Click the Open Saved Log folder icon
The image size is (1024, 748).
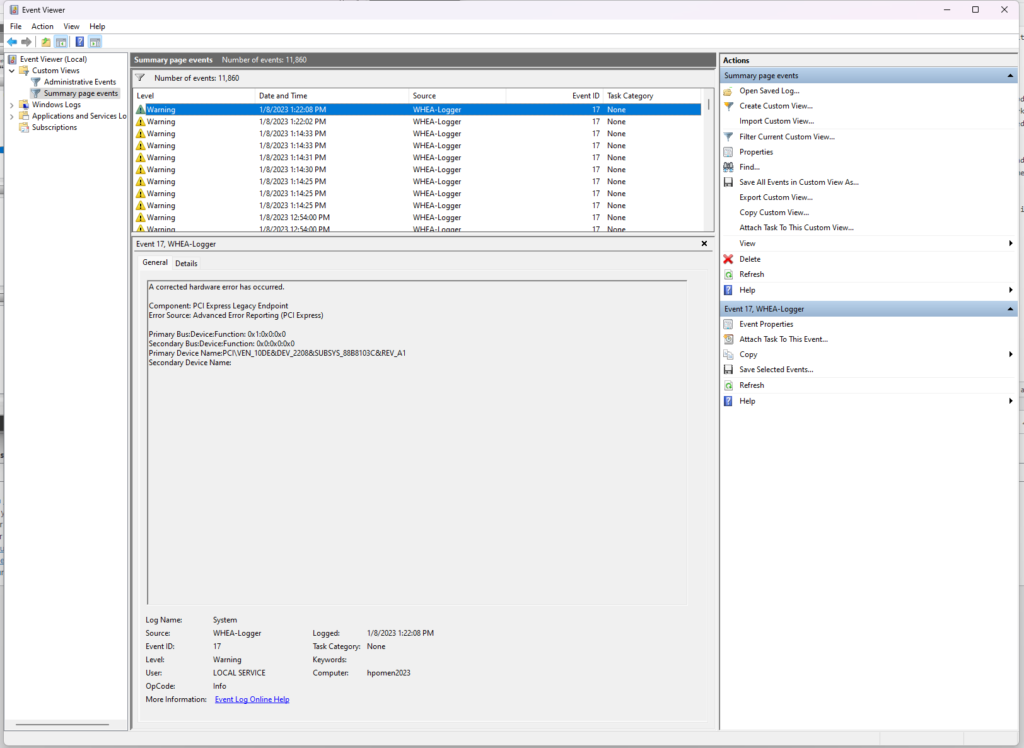click(728, 91)
